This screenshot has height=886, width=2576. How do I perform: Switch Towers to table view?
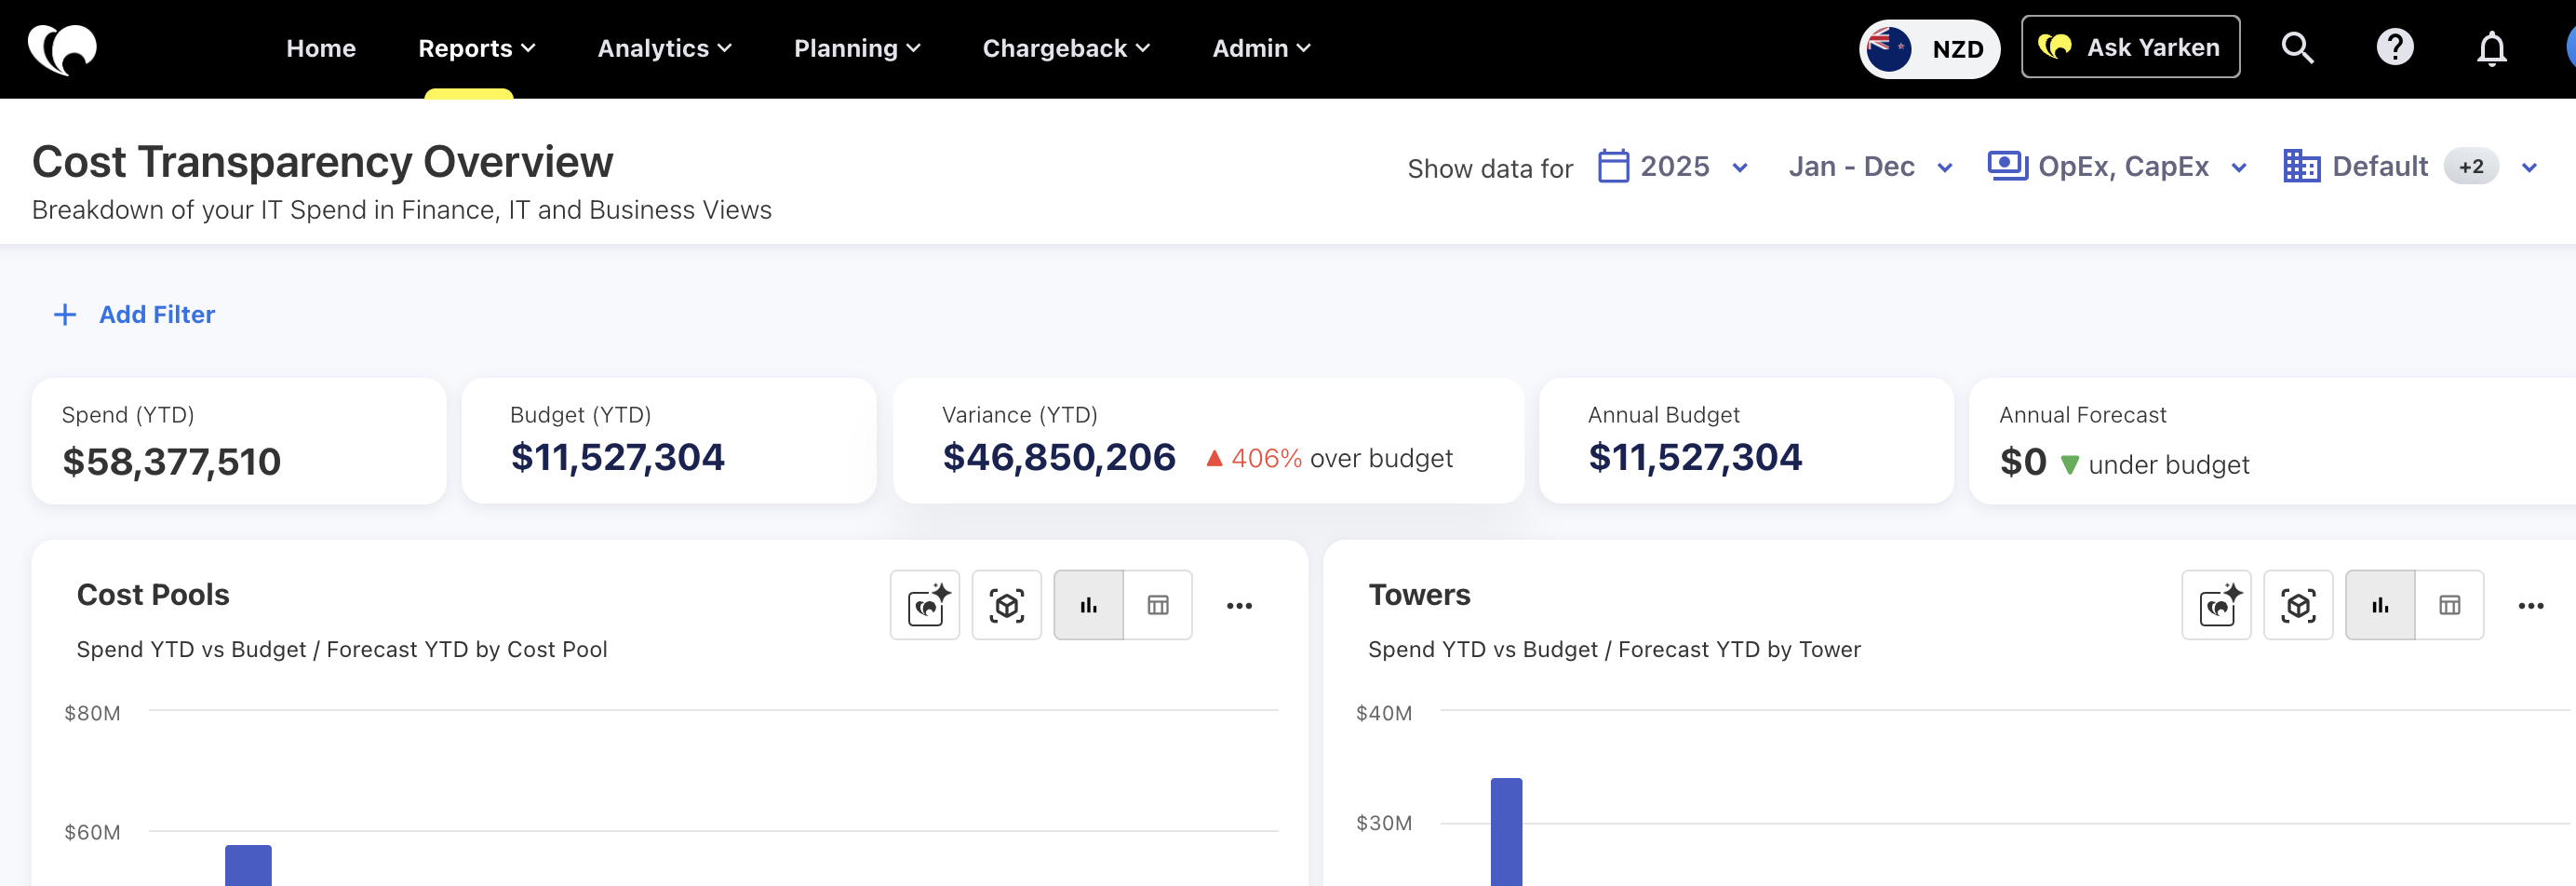pyautogui.click(x=2449, y=605)
